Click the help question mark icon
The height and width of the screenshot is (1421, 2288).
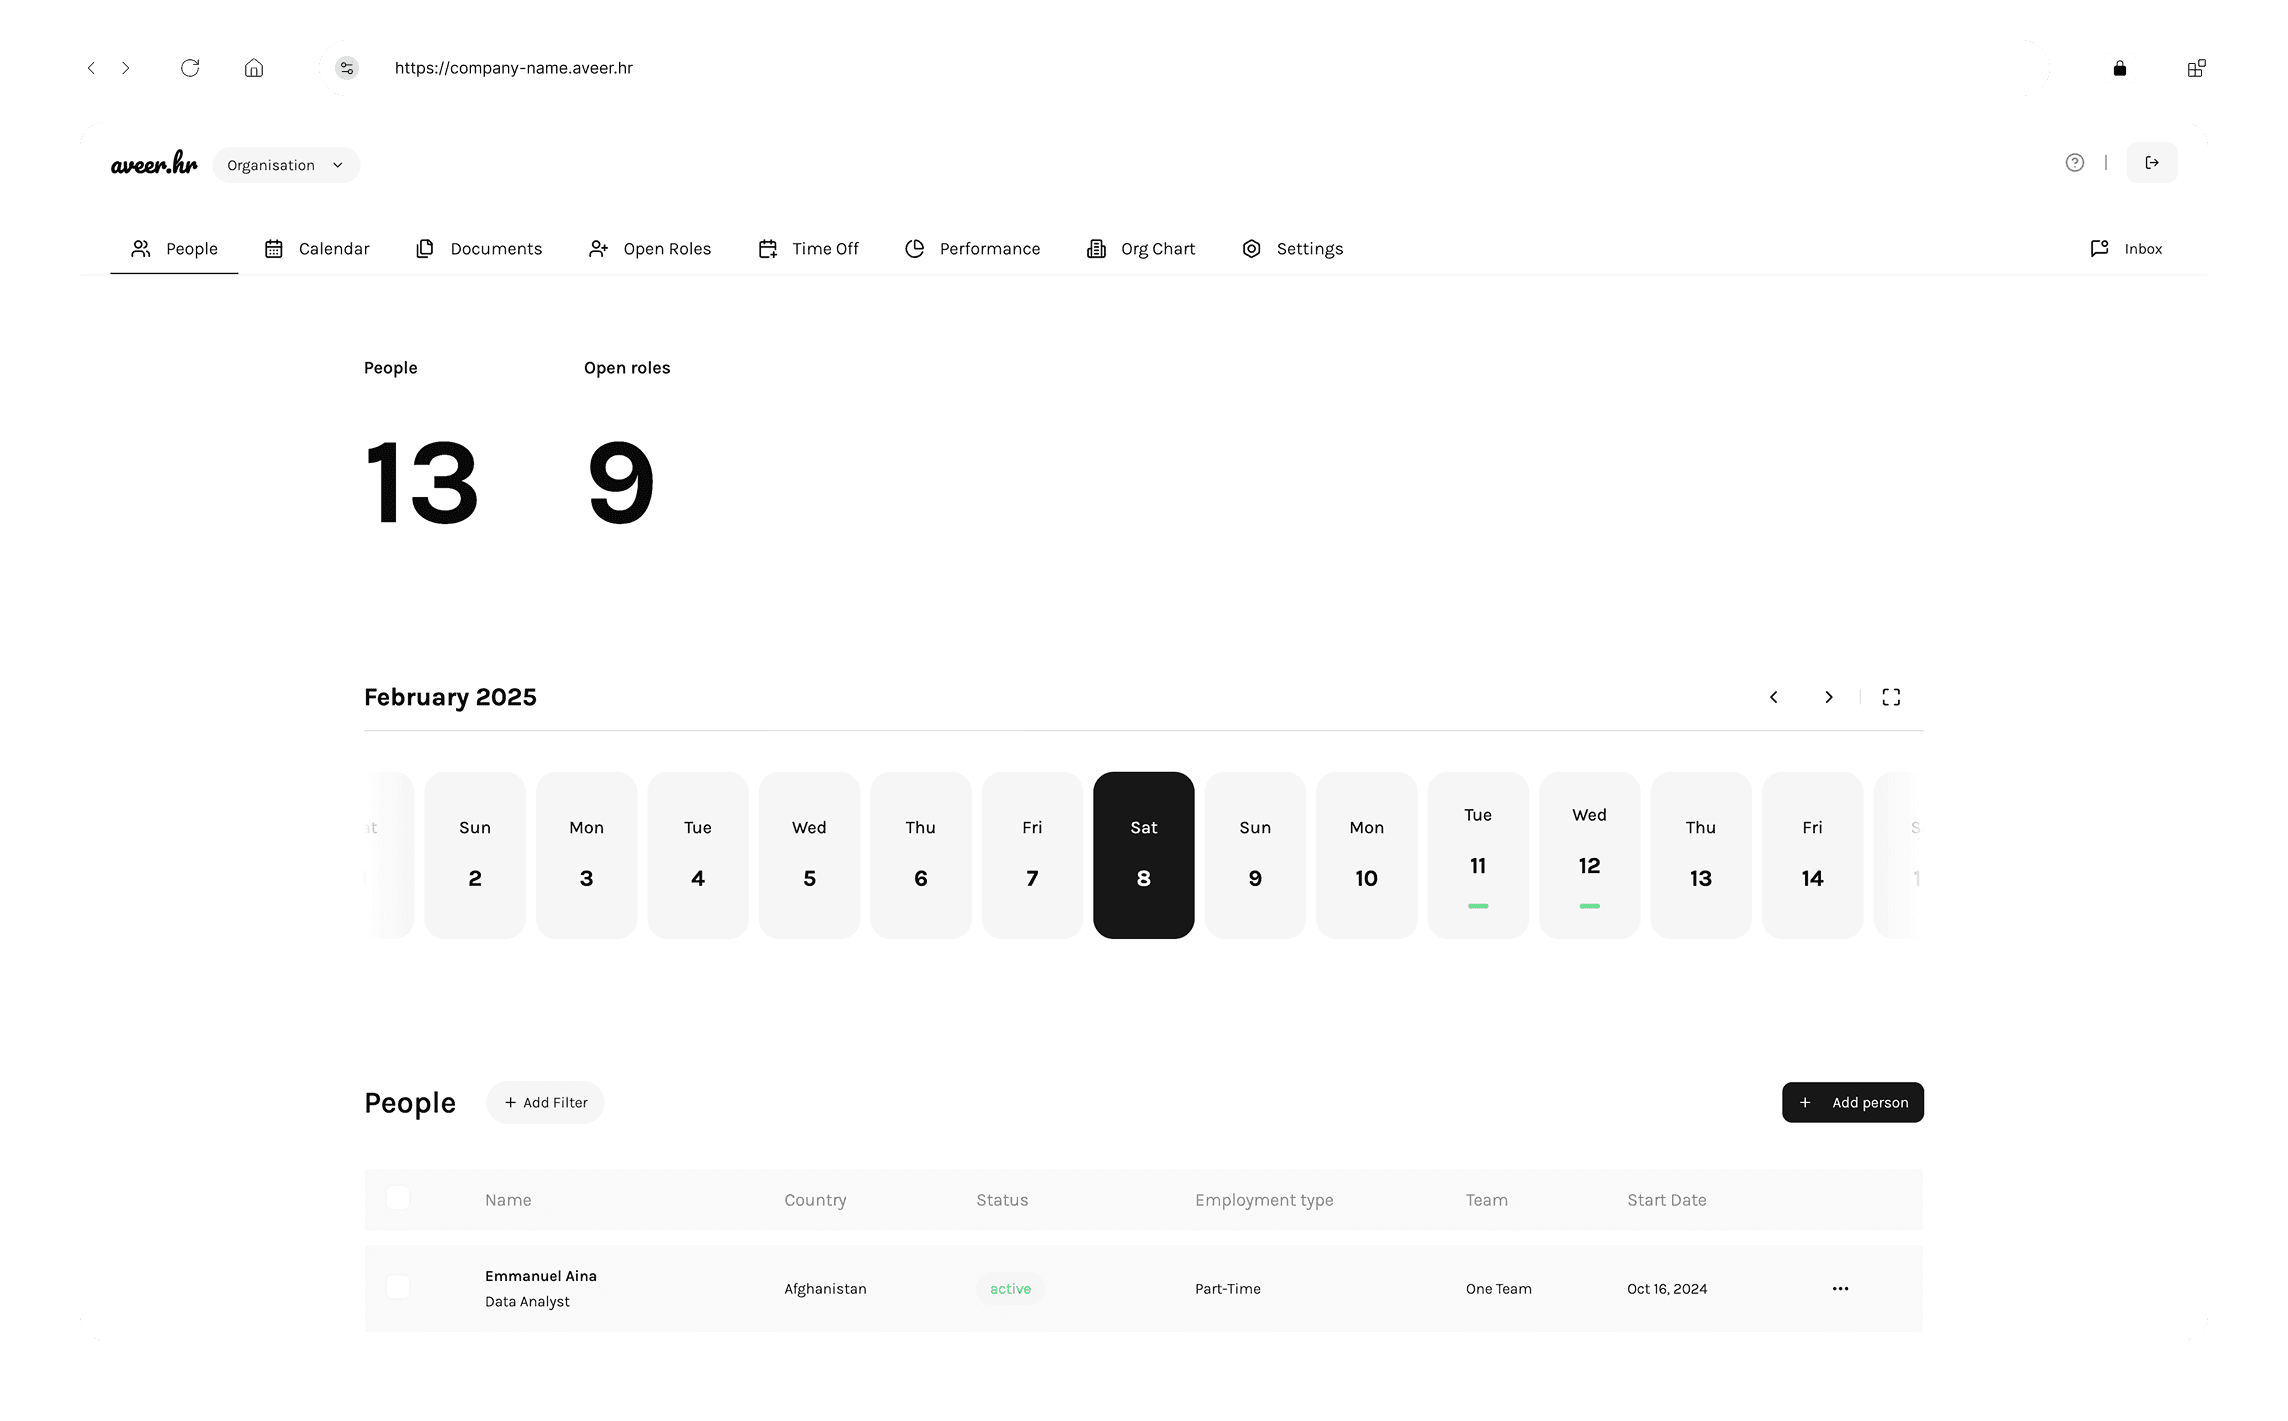2074,162
